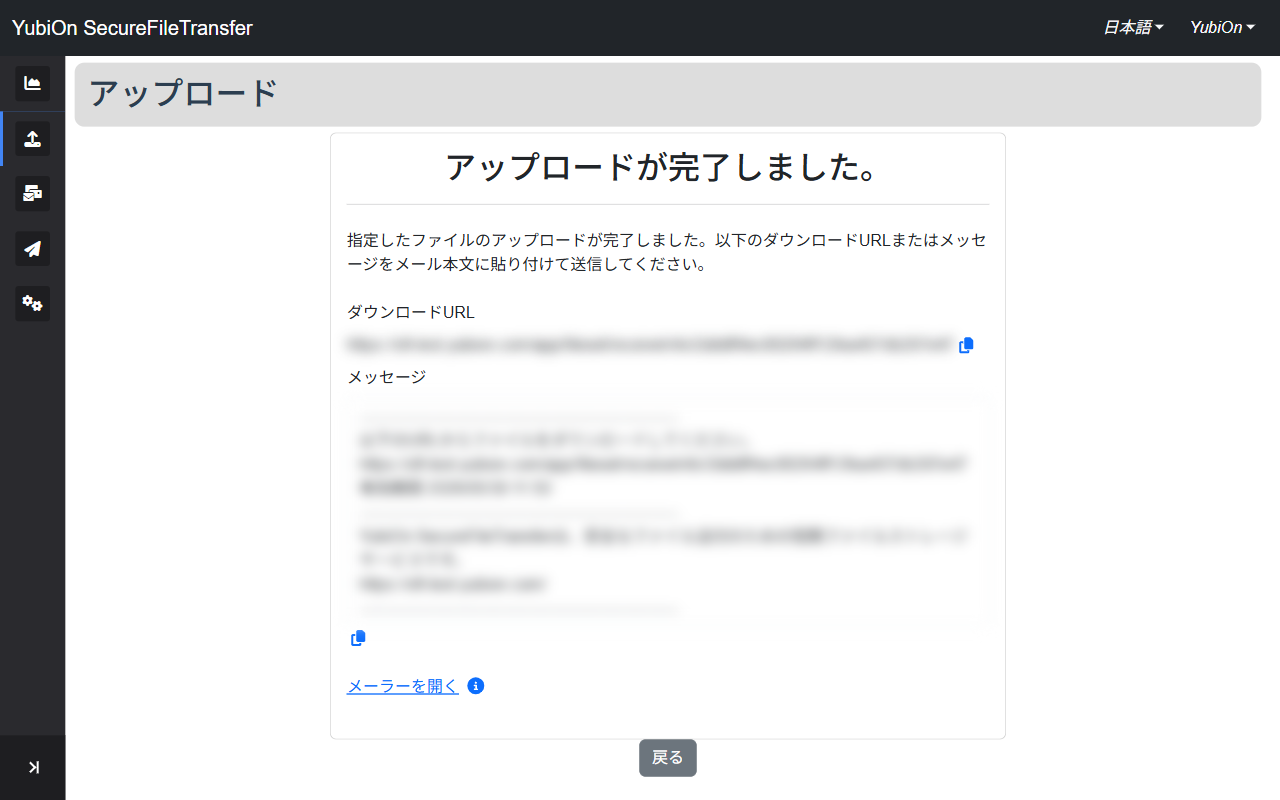
Task: Copy the download URL with copy icon
Action: 966,345
